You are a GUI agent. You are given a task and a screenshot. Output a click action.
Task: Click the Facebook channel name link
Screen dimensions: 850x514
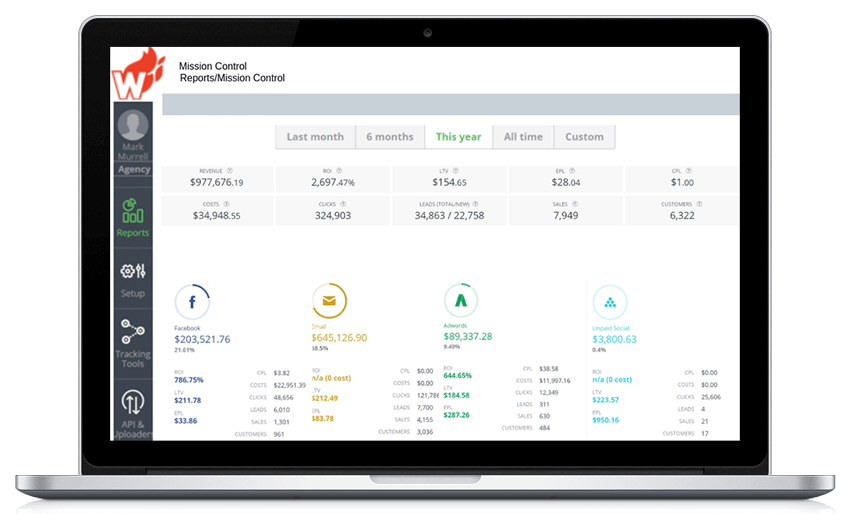coord(187,328)
